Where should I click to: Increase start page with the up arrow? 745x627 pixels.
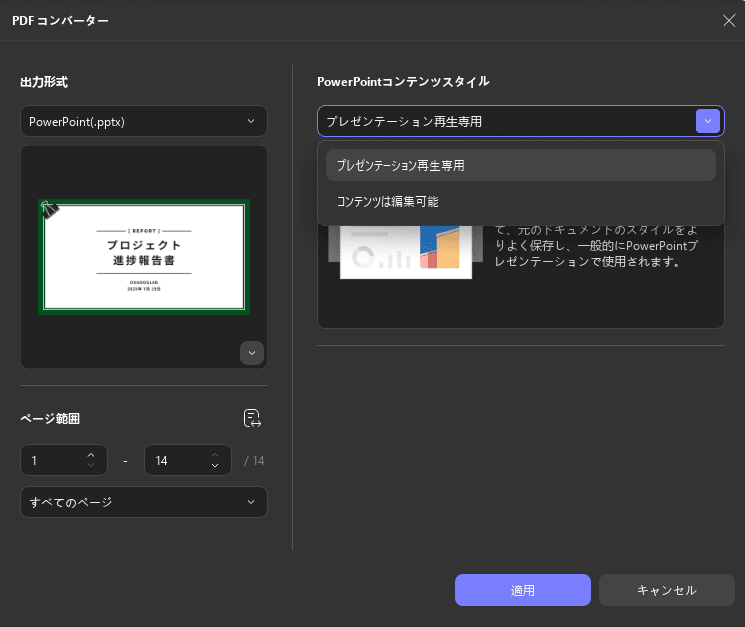[x=91, y=455]
